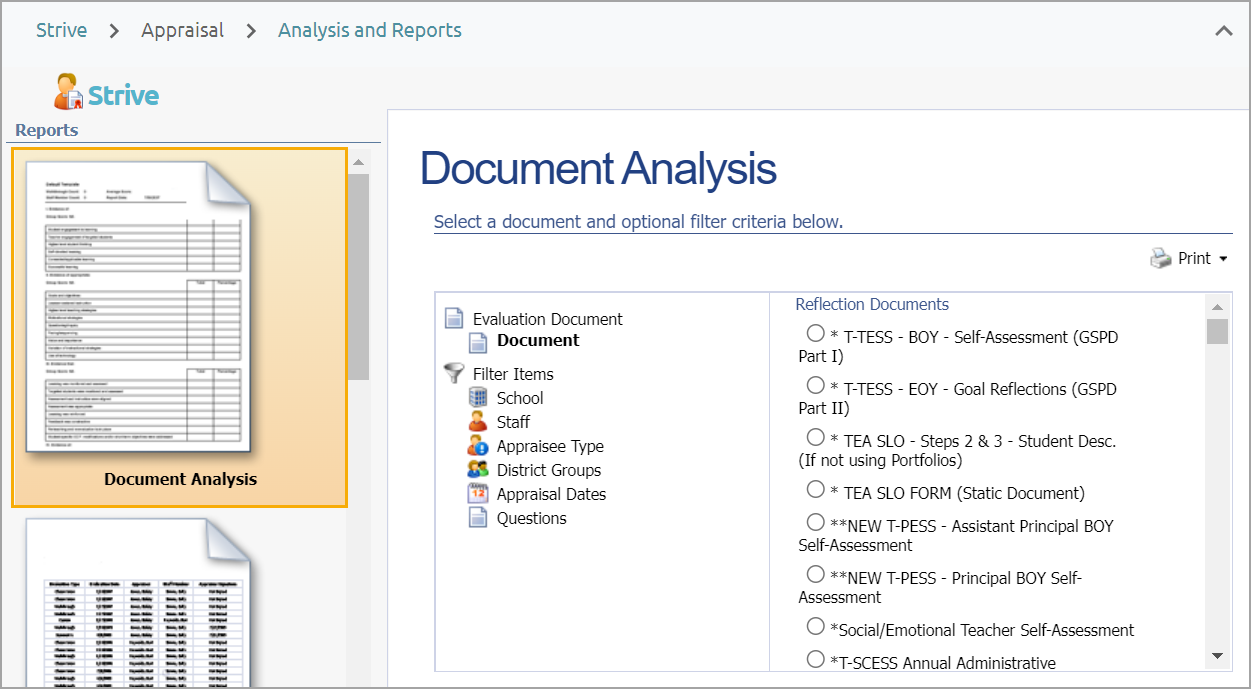1251x689 pixels.
Task: Select the bold Document tree item
Action: tap(538, 340)
